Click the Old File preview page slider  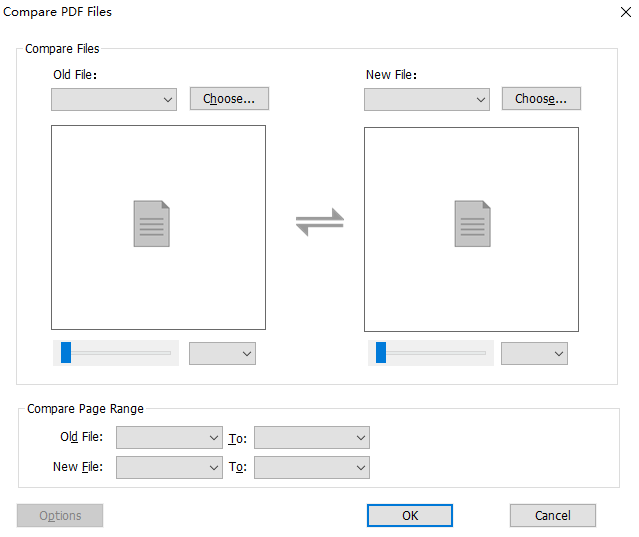[115, 353]
